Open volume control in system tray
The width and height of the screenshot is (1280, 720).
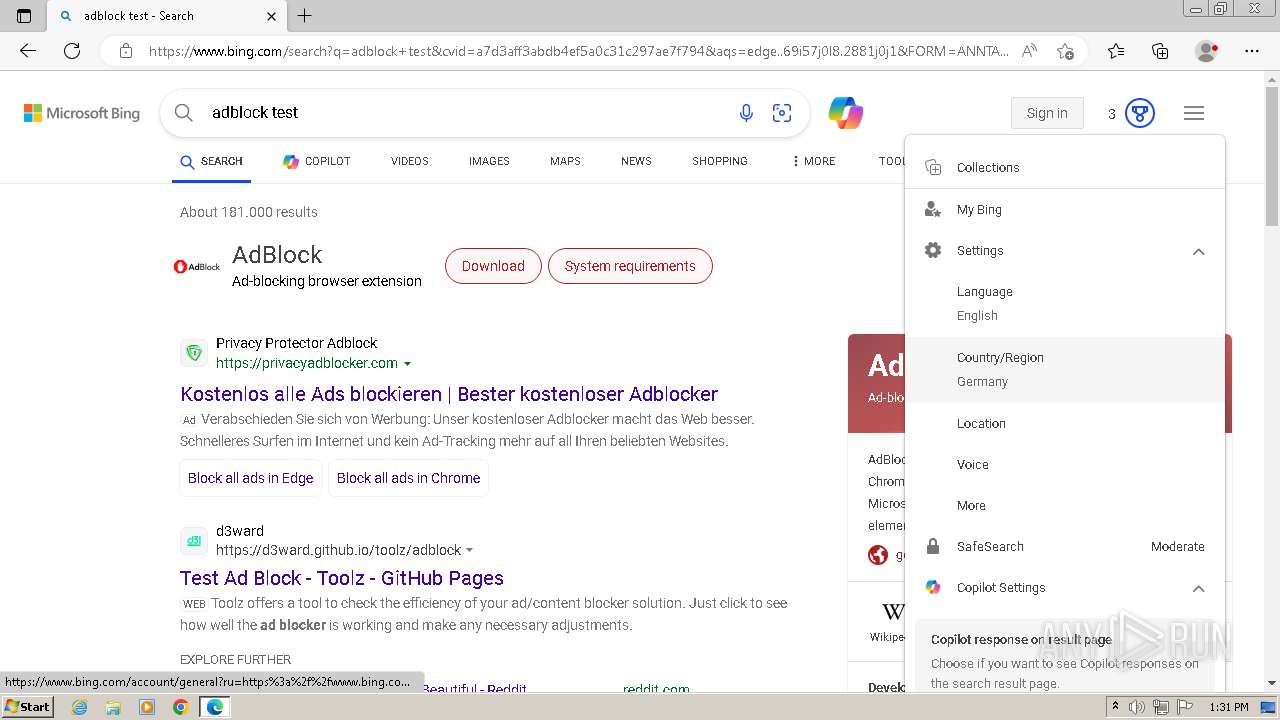click(x=1138, y=707)
